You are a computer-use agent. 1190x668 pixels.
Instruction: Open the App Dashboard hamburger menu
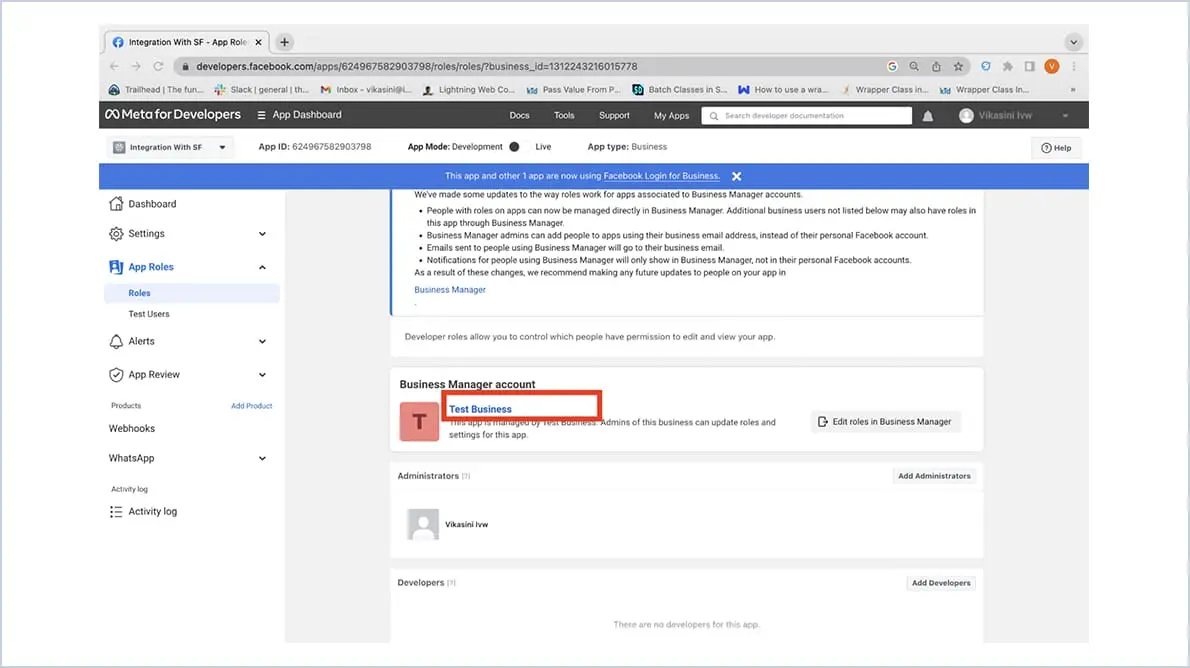point(261,115)
